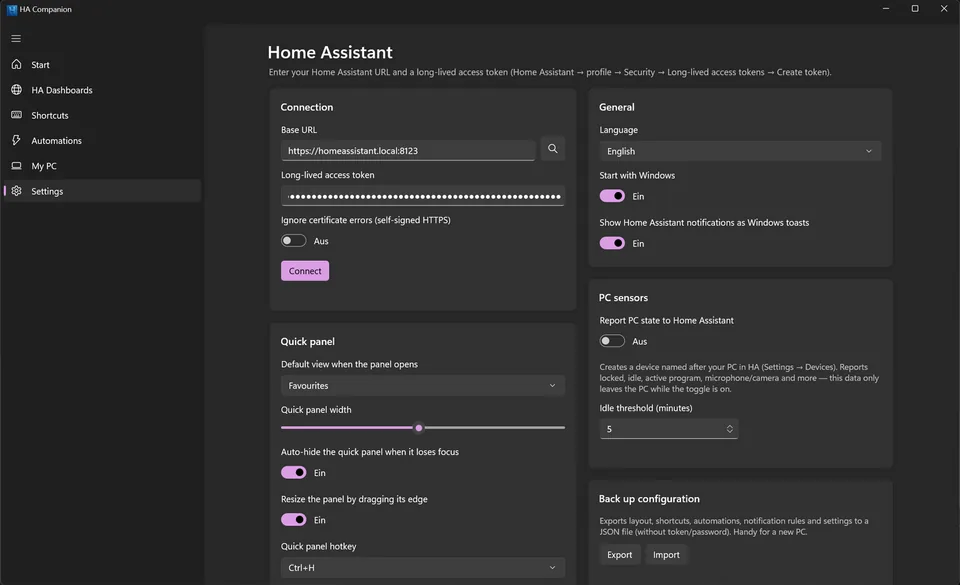The width and height of the screenshot is (960, 585).
Task: Click the Quick panel width slider handle
Action: (419, 428)
